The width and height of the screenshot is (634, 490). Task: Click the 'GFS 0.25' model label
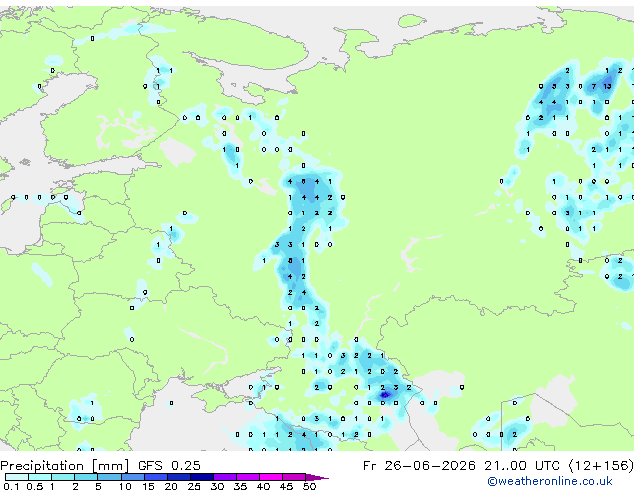tap(169, 465)
